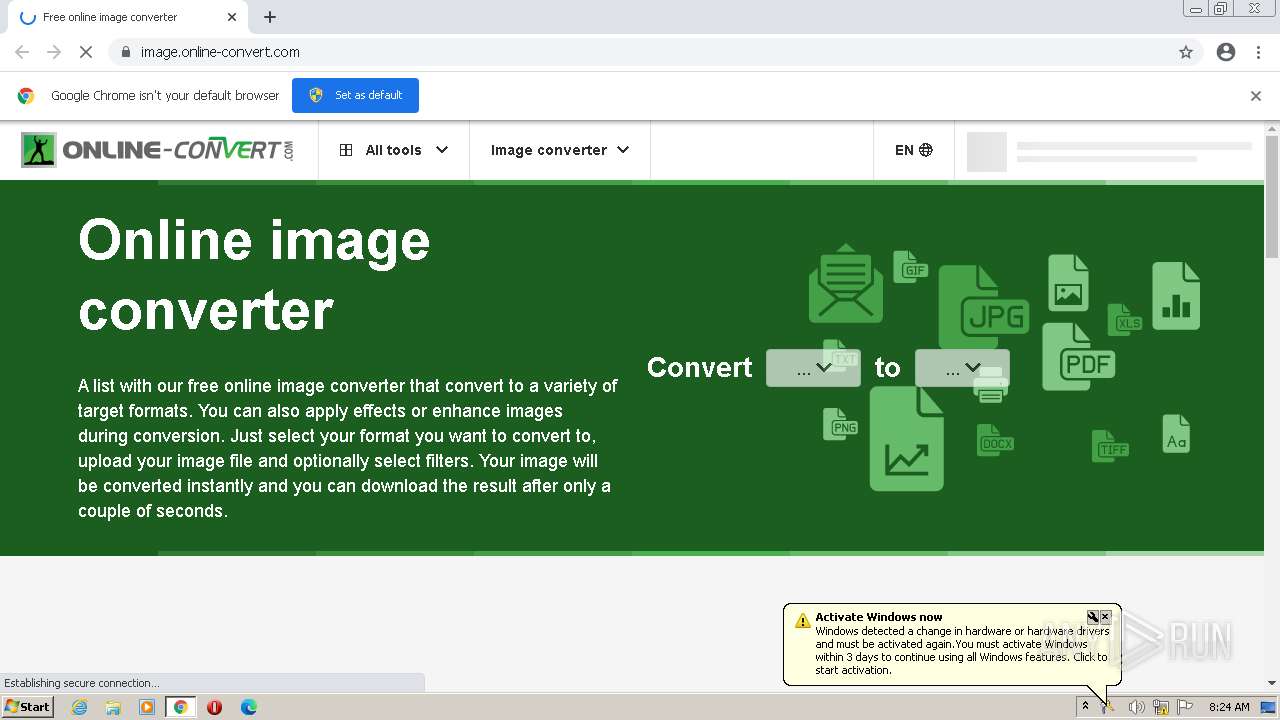
Task: Open the Windows Start menu
Action: click(27, 707)
